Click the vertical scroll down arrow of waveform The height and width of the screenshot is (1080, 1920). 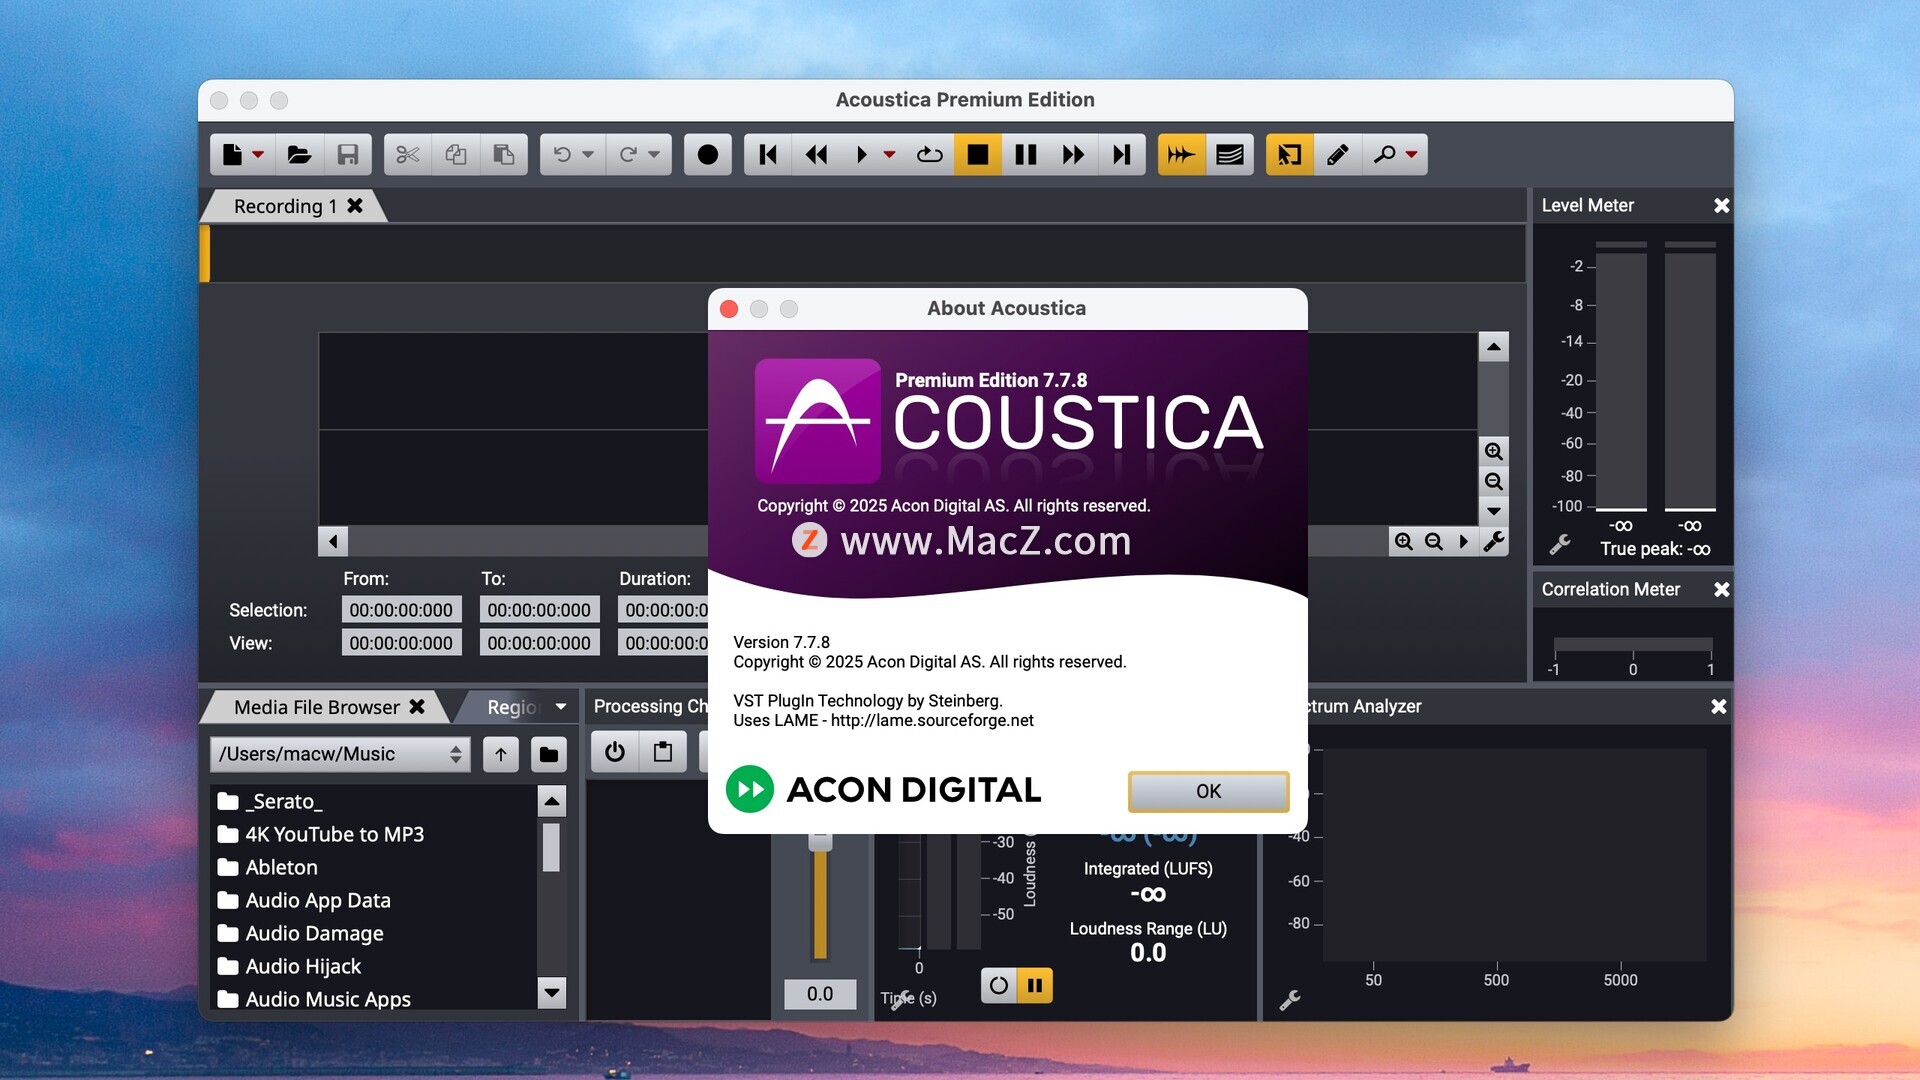tap(1493, 511)
